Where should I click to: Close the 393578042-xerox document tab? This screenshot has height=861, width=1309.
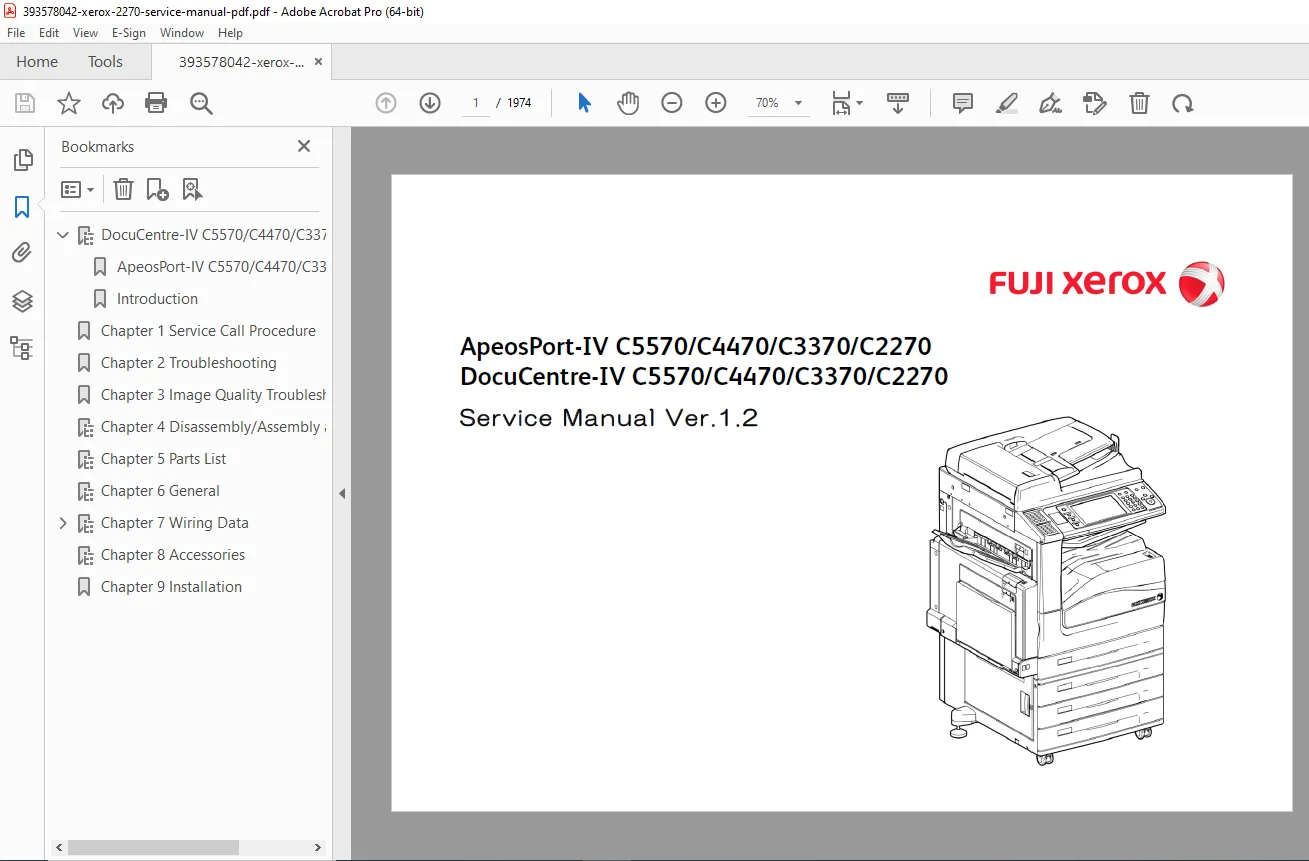click(319, 62)
